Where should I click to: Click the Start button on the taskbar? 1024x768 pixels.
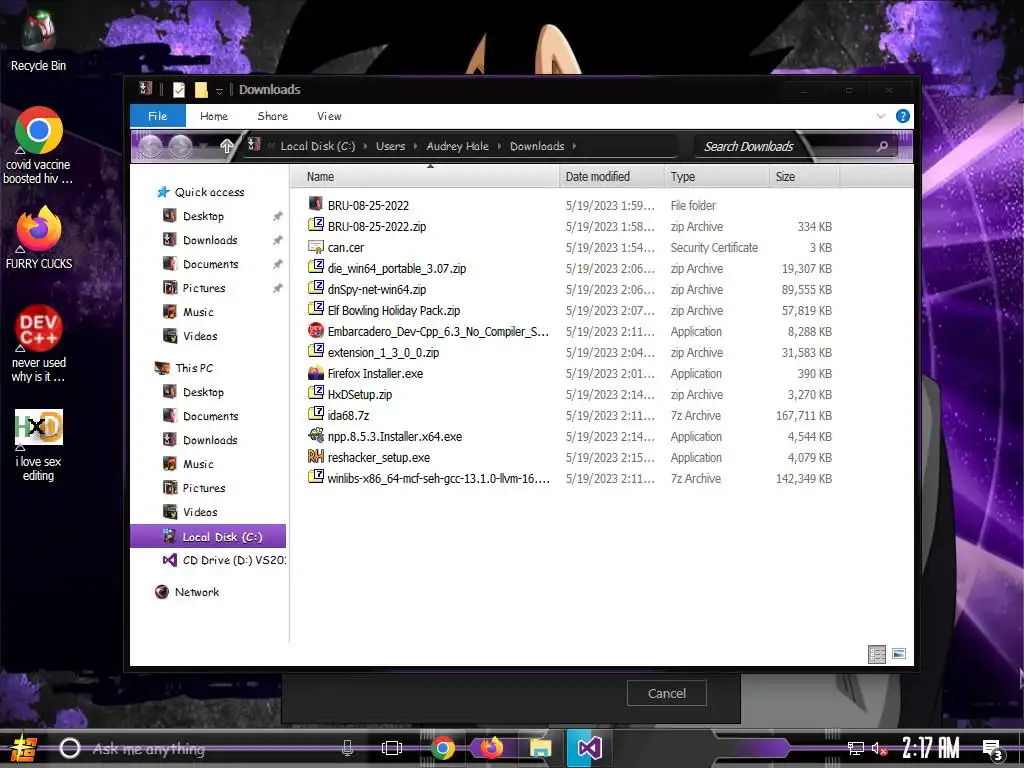coord(23,748)
